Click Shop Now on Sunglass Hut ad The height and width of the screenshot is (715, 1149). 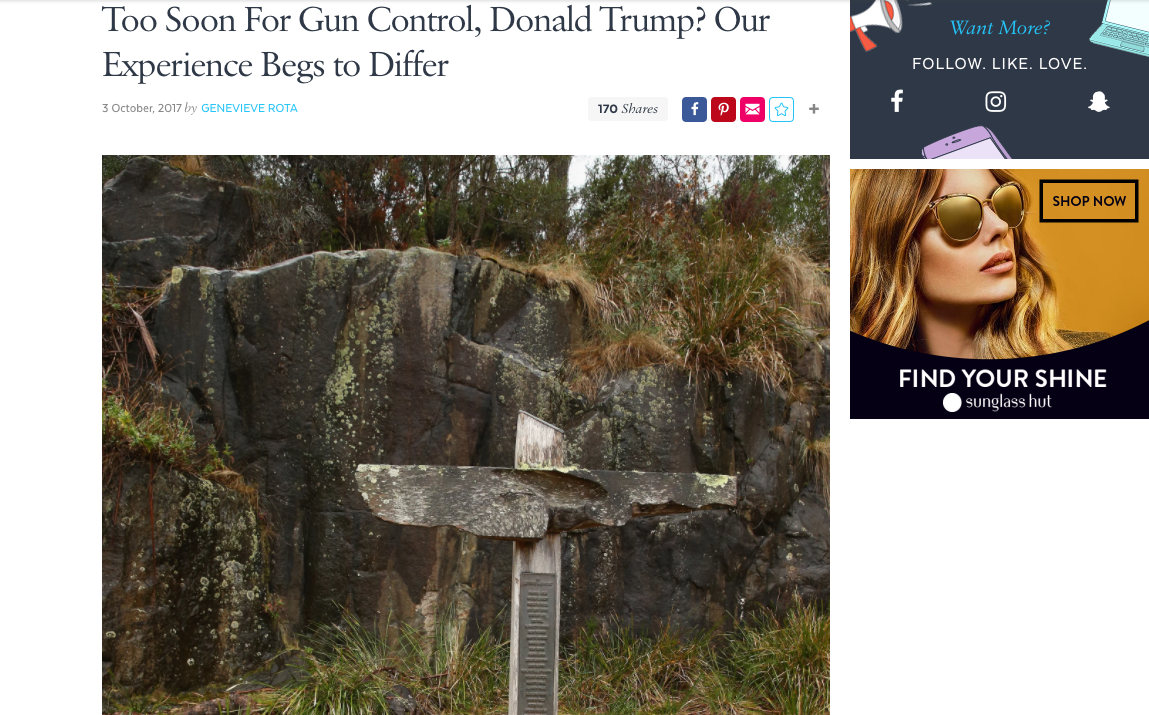tap(1089, 201)
